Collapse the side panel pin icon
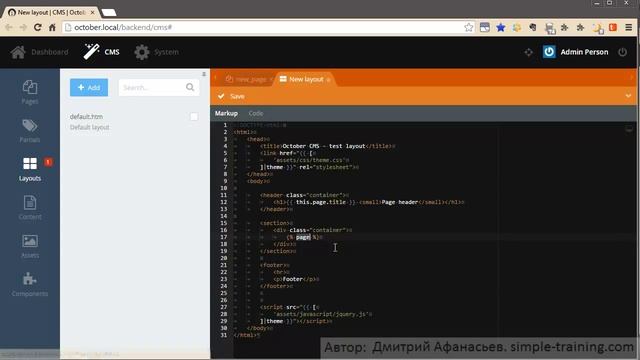The image size is (640, 360). tap(204, 74)
